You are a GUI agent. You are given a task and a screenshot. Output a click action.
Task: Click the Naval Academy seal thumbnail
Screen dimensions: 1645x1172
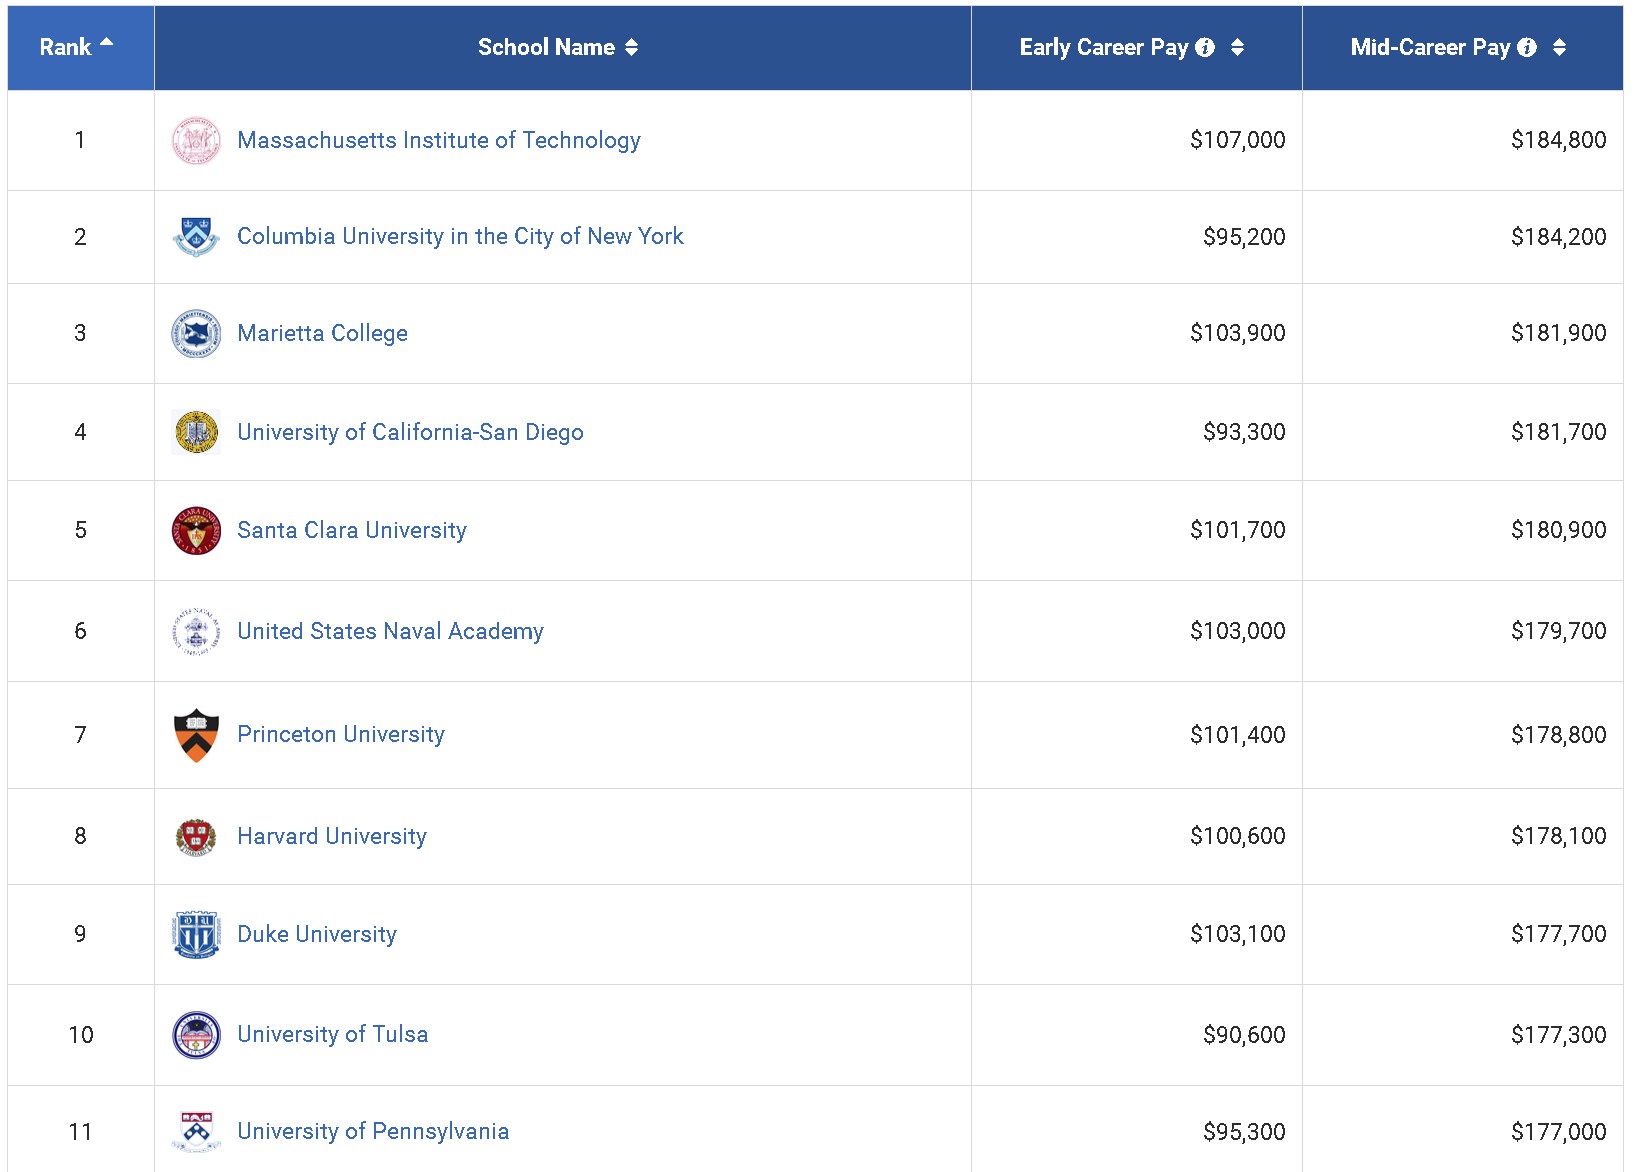pos(196,631)
